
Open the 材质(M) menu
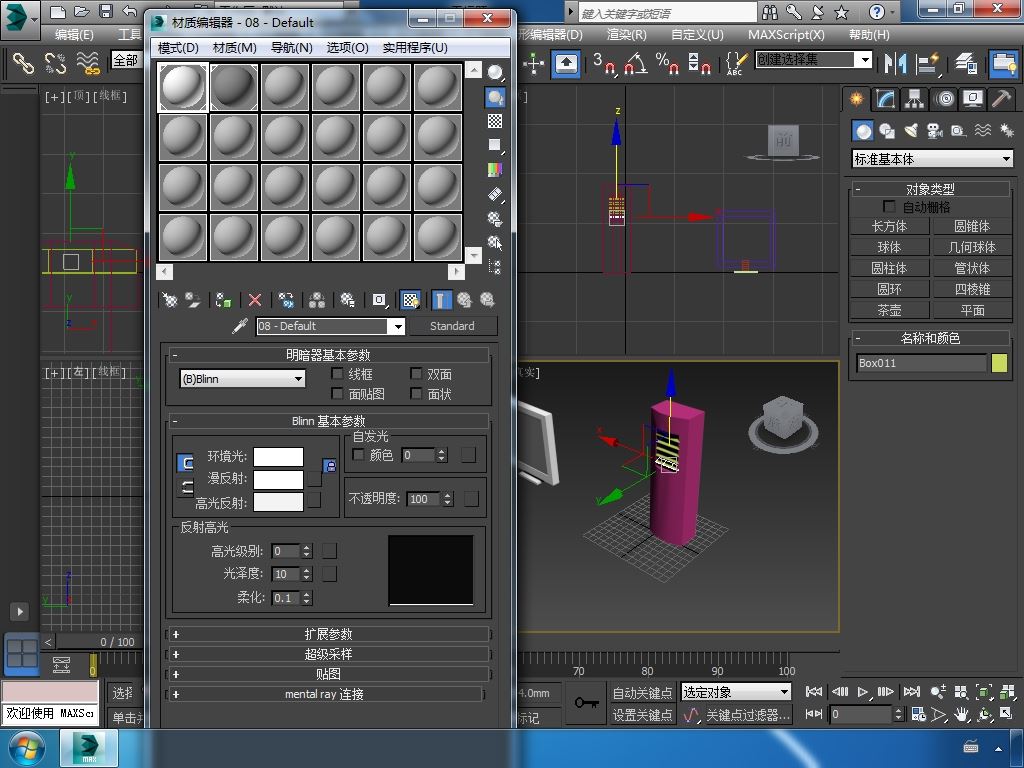tap(234, 47)
